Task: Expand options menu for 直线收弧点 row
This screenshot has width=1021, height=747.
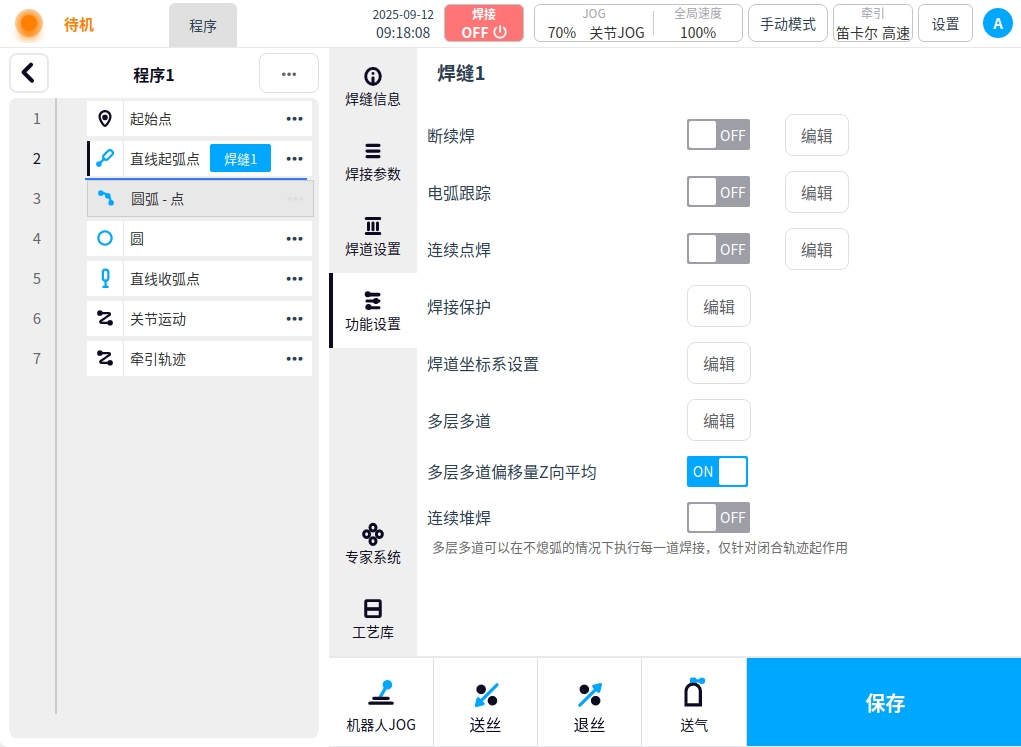Action: 294,279
